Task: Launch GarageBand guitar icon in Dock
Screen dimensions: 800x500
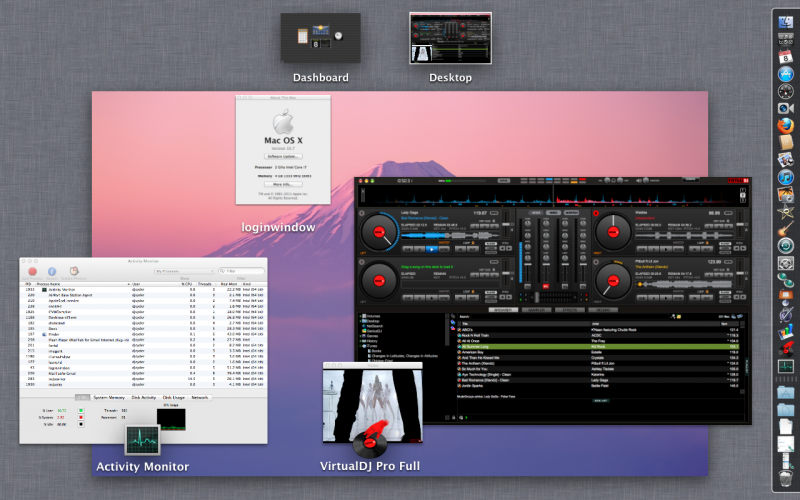Action: (786, 228)
